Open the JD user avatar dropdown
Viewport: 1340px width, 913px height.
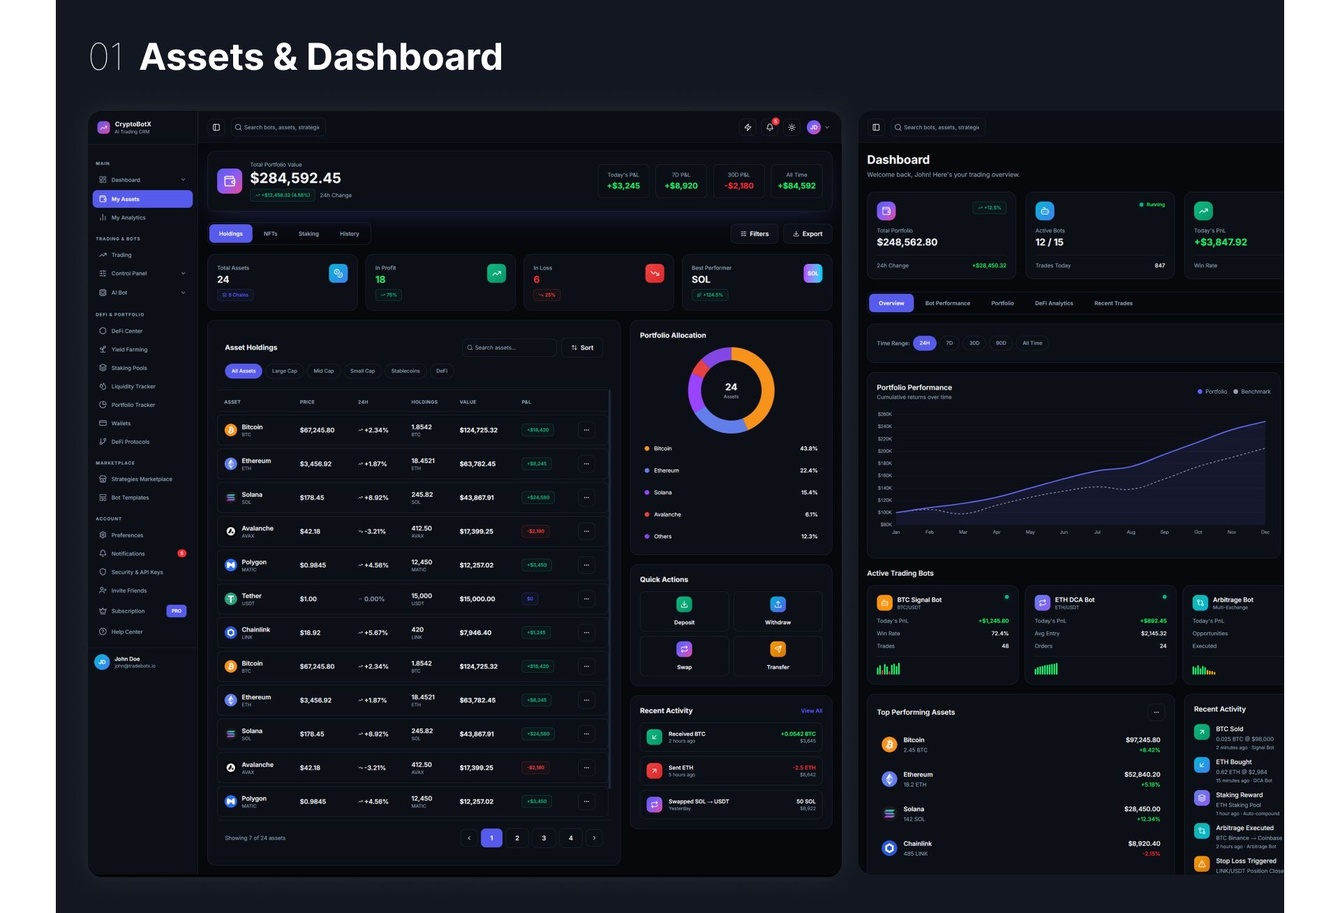click(818, 127)
